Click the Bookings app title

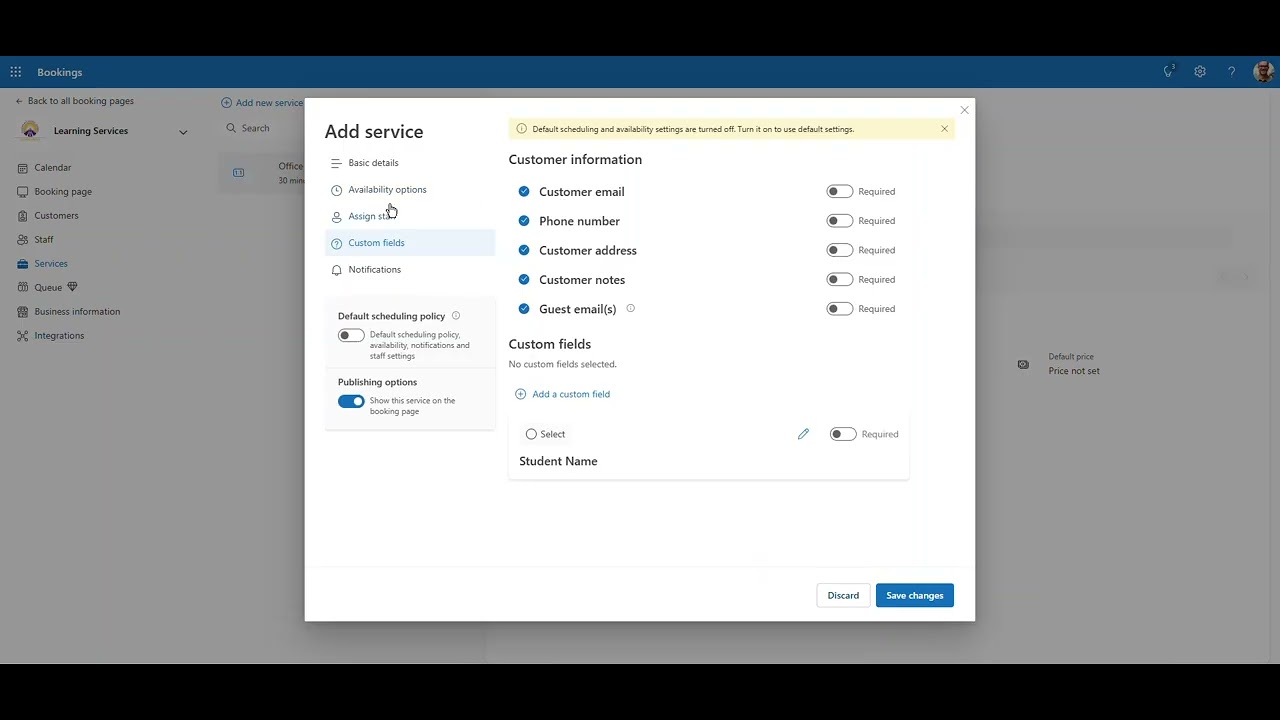pos(60,72)
